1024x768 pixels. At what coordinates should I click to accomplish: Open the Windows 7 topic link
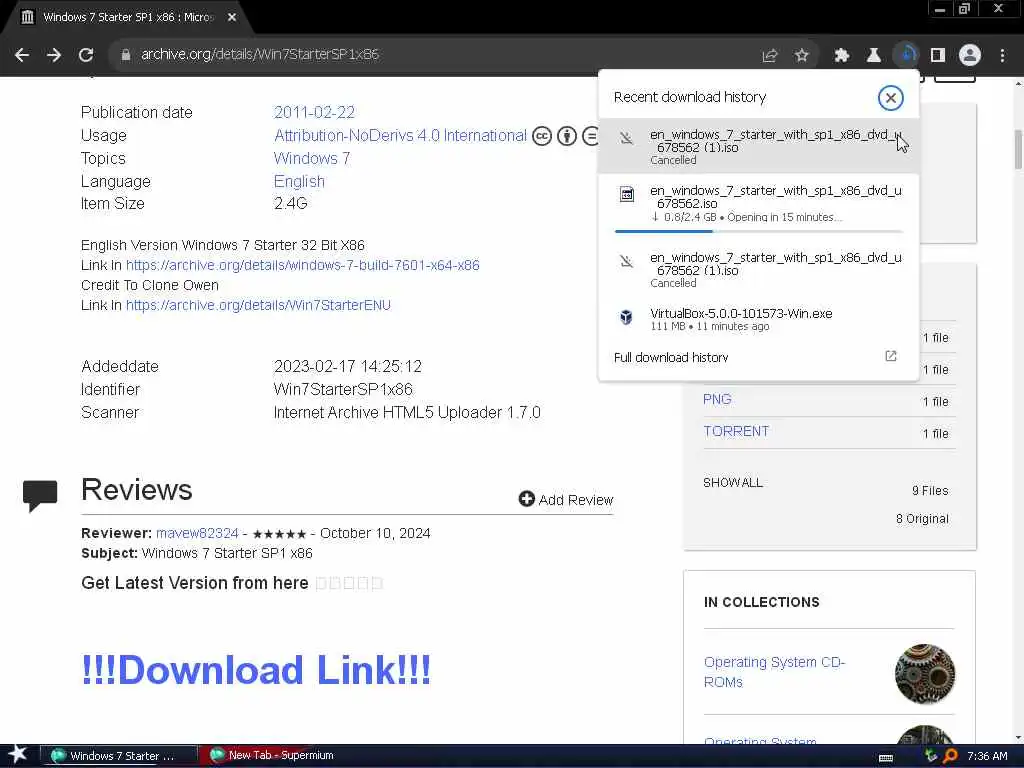point(312,158)
